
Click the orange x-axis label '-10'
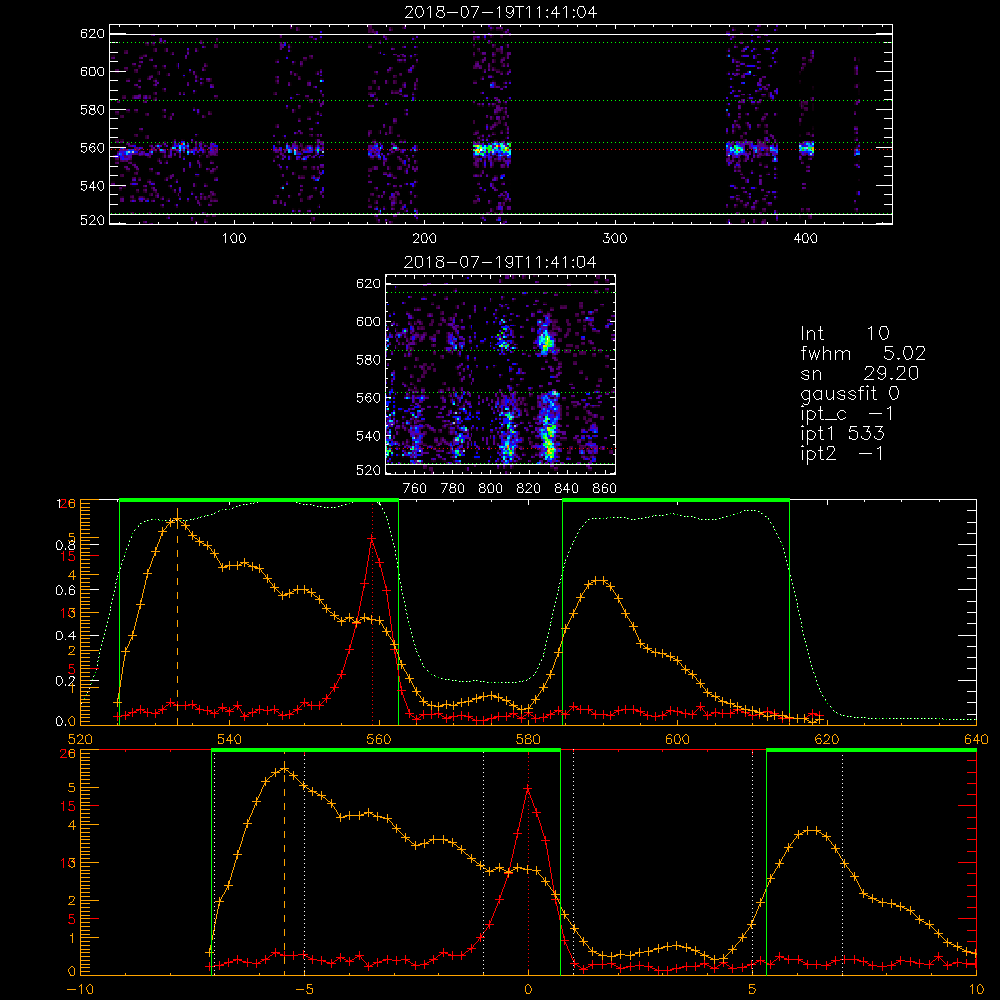(x=80, y=990)
